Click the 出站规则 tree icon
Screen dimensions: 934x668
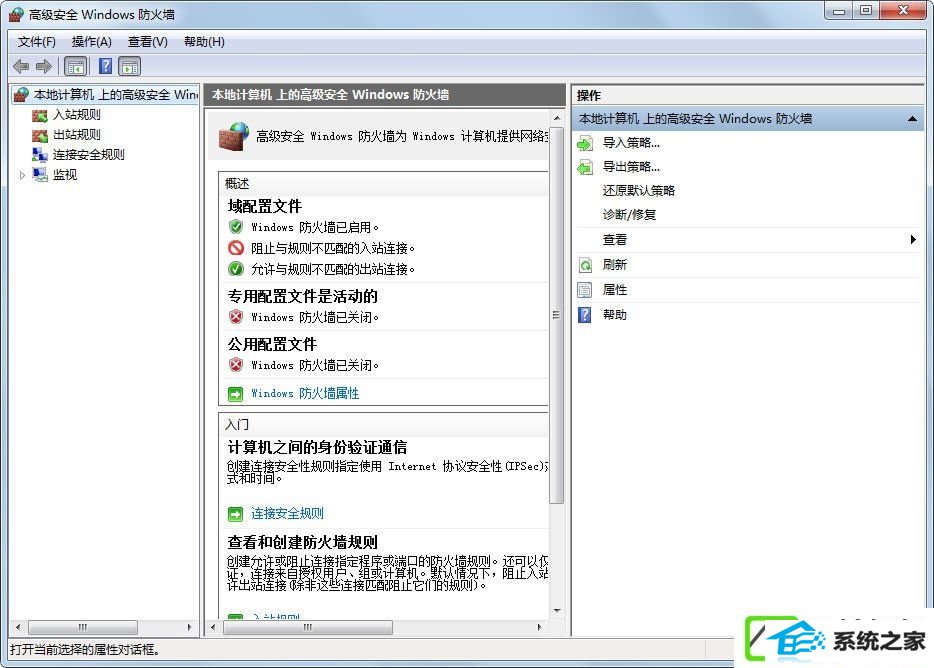click(x=39, y=135)
